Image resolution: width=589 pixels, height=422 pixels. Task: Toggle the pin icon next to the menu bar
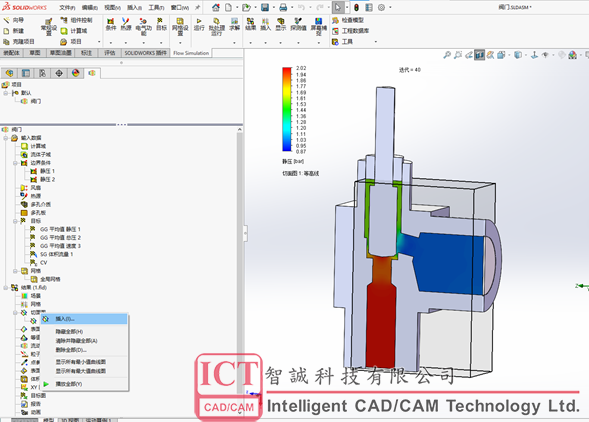point(198,7)
